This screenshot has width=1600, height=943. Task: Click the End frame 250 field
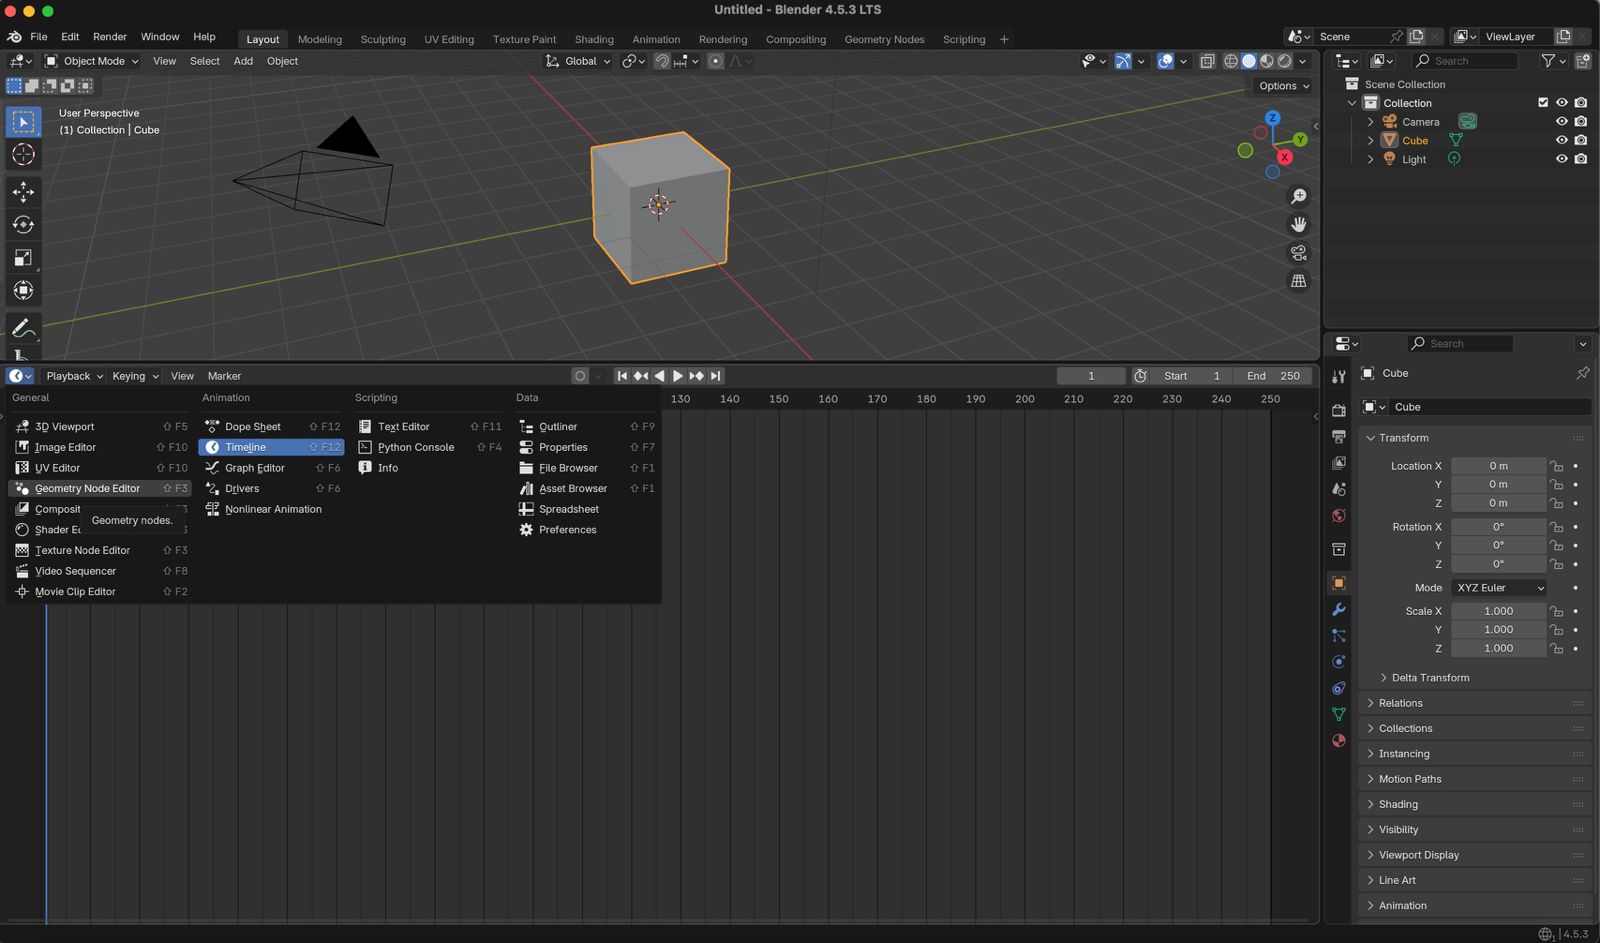click(x=1273, y=376)
